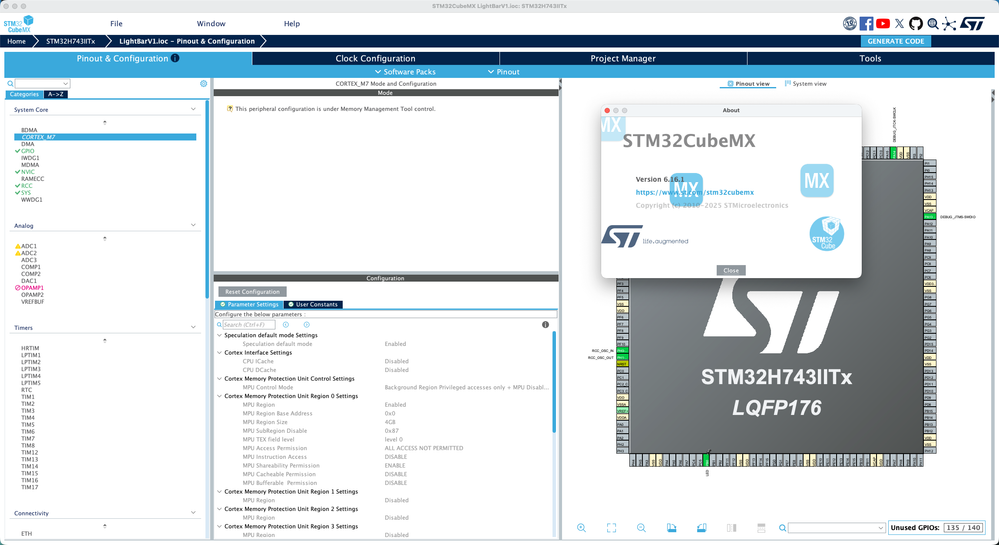Click the info icon beside Pinout & Configuration
Viewport: 999px width, 545px height.
pyautogui.click(x=175, y=58)
